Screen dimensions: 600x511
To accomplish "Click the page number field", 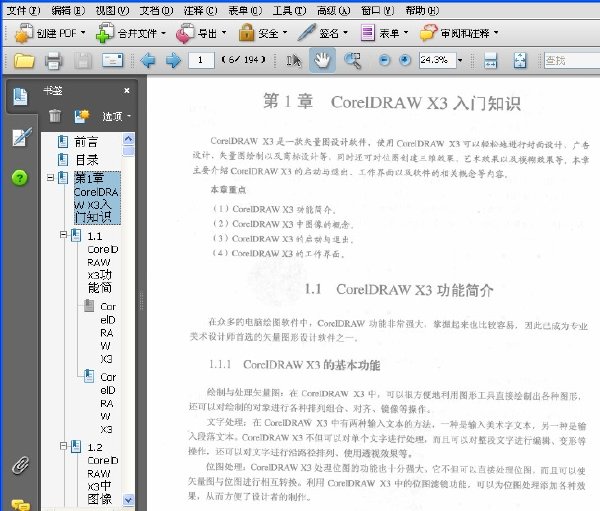I will 201,60.
